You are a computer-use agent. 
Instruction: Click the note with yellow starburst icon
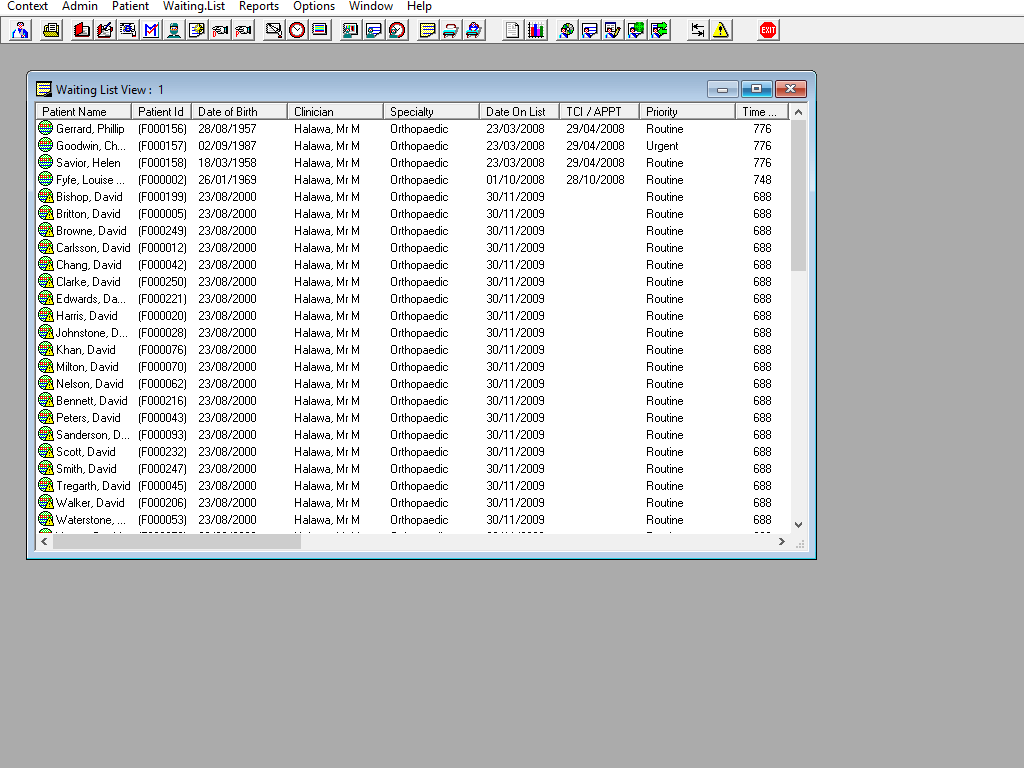tap(197, 30)
